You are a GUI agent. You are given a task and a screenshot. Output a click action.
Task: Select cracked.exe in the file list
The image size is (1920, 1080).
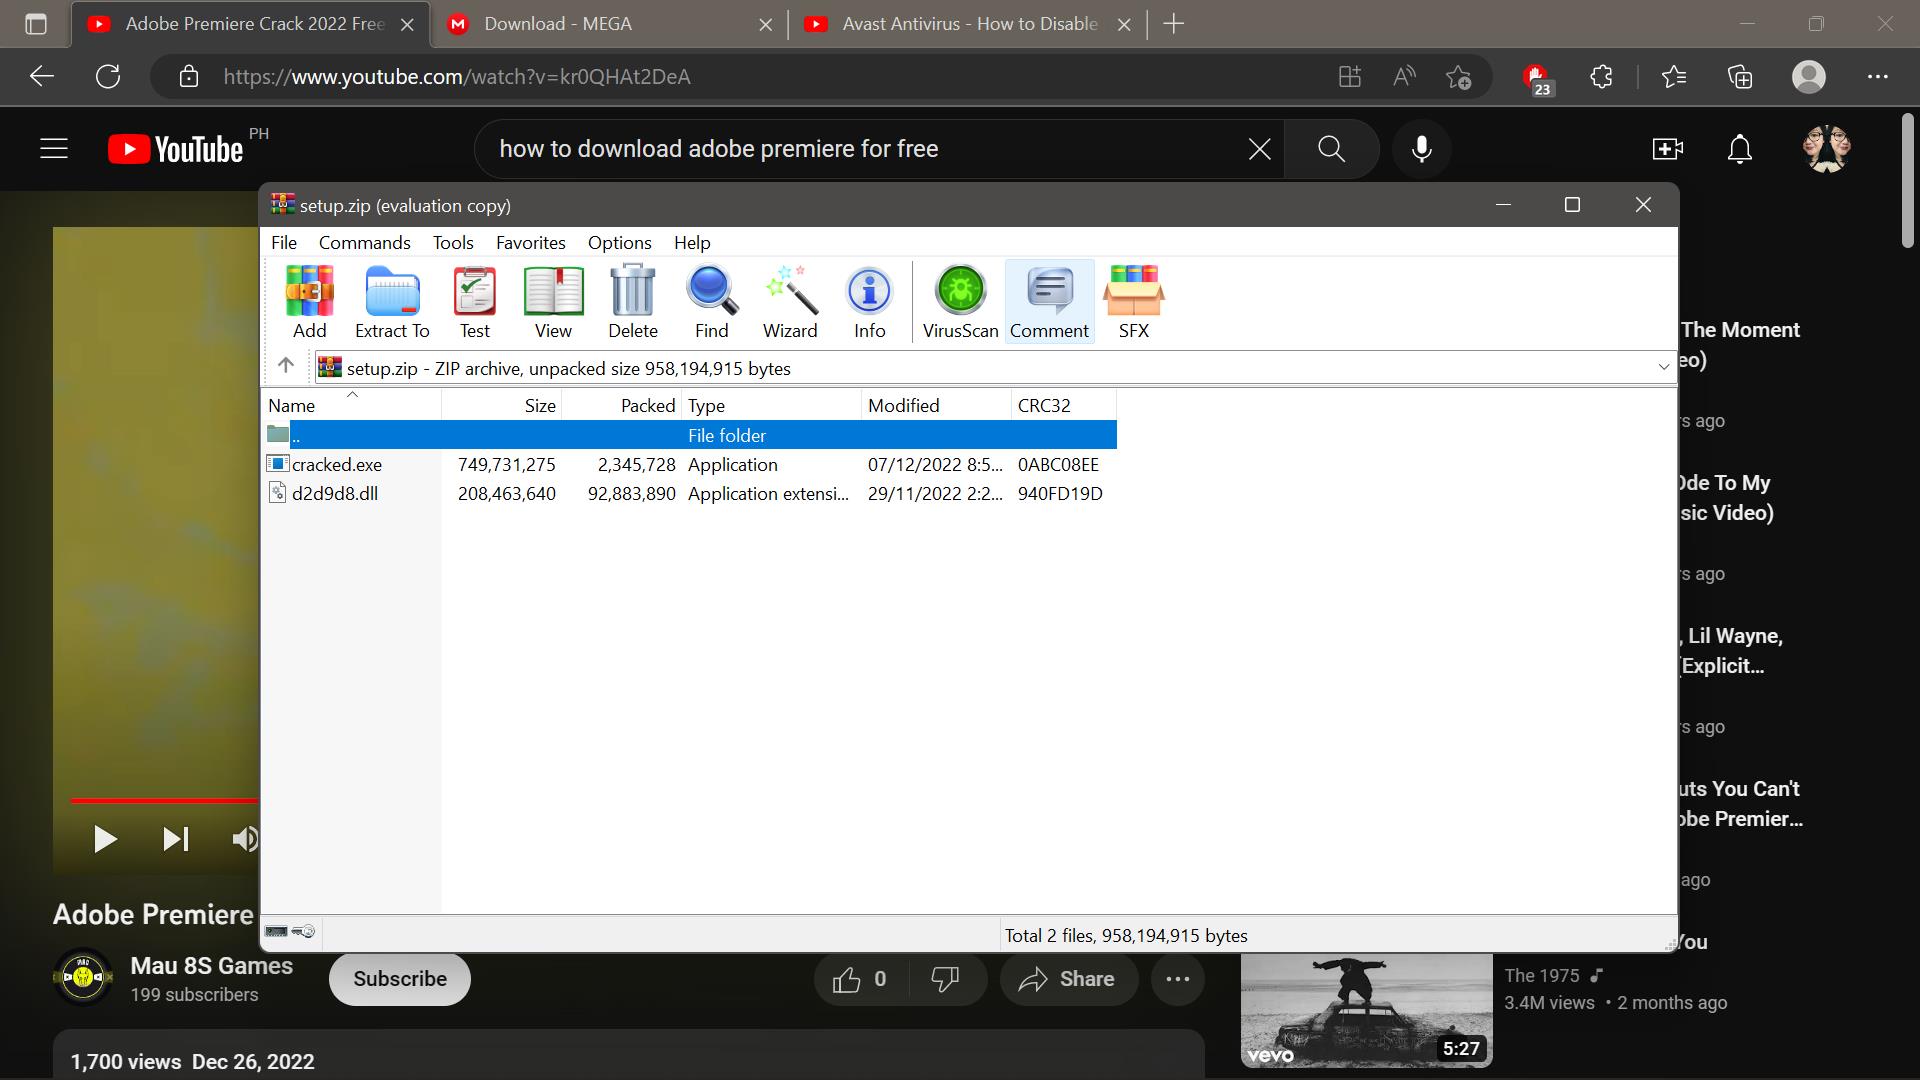coord(337,465)
